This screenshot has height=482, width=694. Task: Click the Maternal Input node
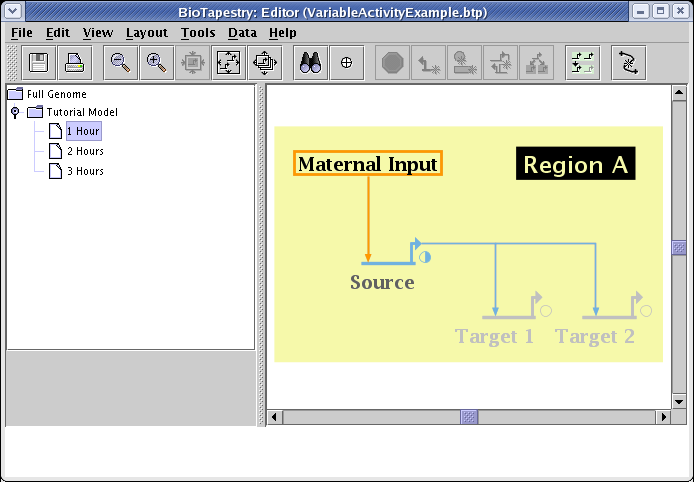pos(368,164)
